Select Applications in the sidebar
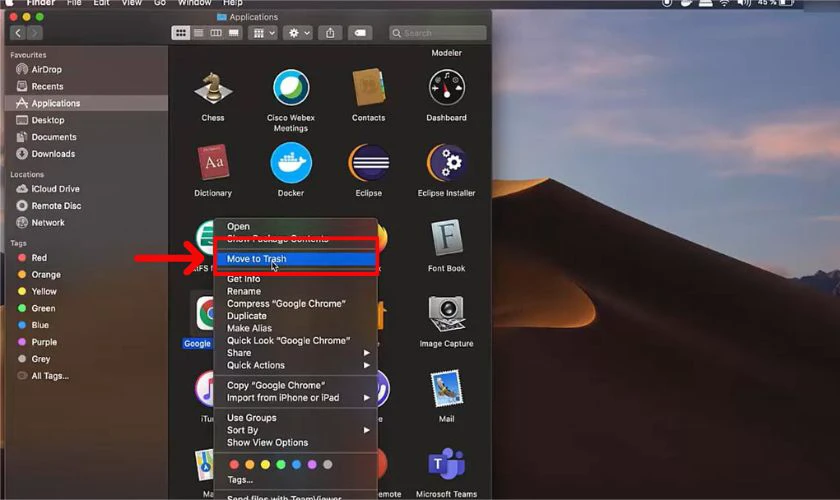 [x=86, y=103]
